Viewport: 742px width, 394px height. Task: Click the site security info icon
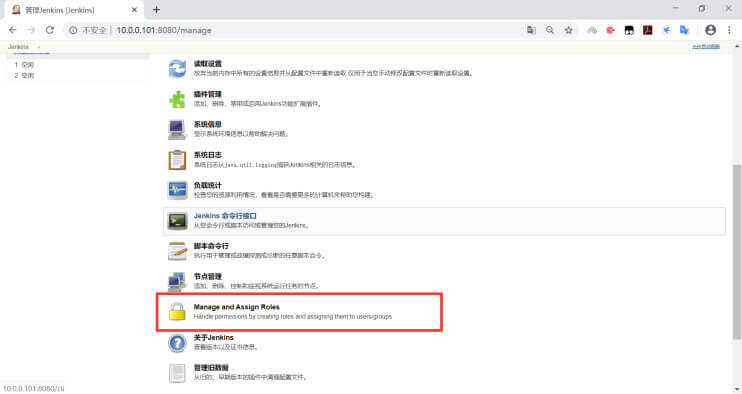pyautogui.click(x=73, y=30)
